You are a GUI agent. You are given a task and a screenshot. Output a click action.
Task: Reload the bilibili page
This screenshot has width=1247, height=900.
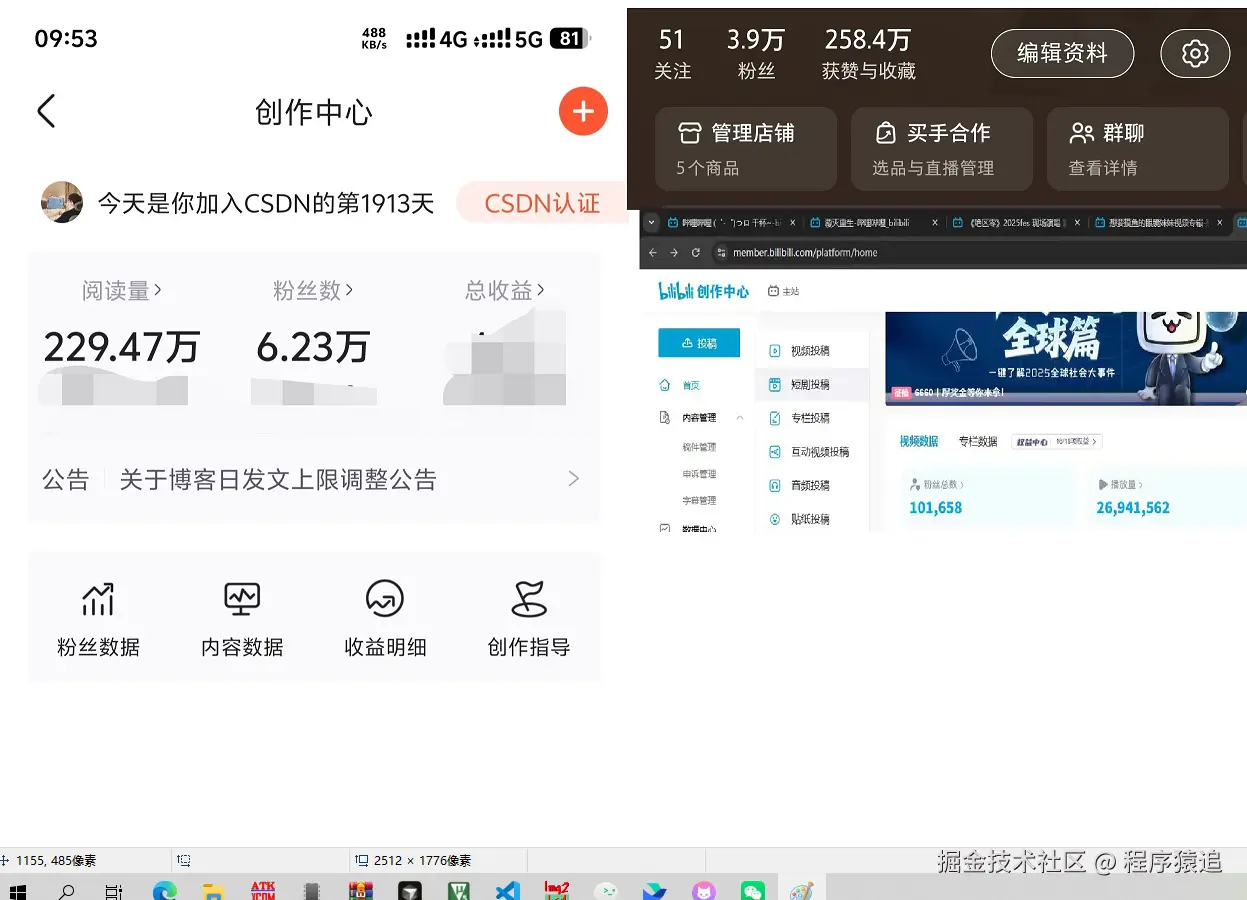click(x=696, y=252)
